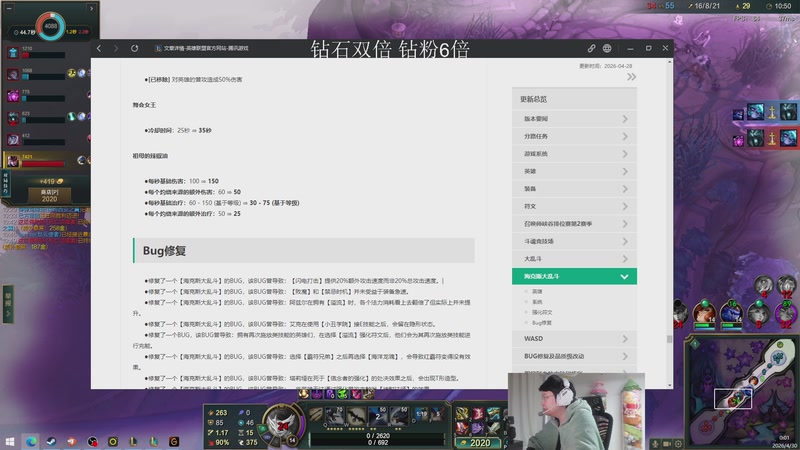Expand the 版本要闻 section
The width and height of the screenshot is (800, 450).
pyautogui.click(x=574, y=119)
